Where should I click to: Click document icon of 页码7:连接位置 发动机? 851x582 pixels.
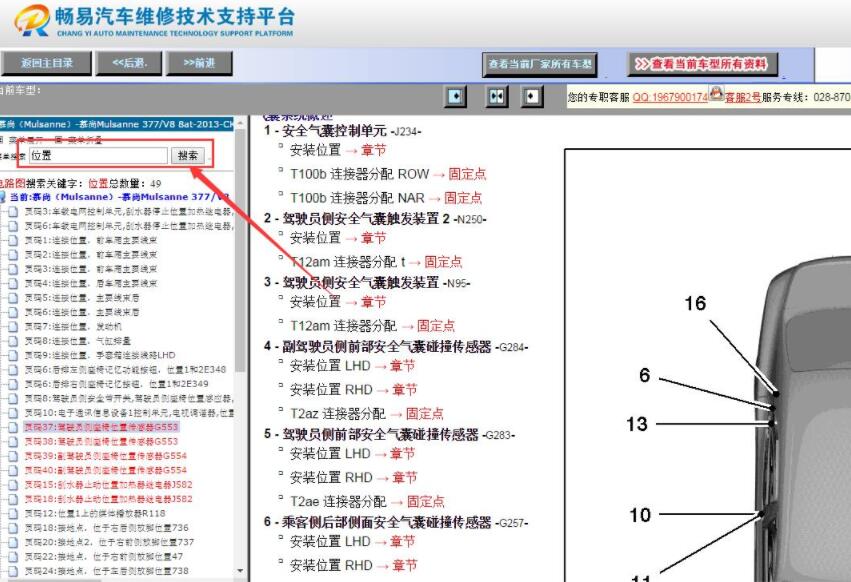(x=12, y=326)
